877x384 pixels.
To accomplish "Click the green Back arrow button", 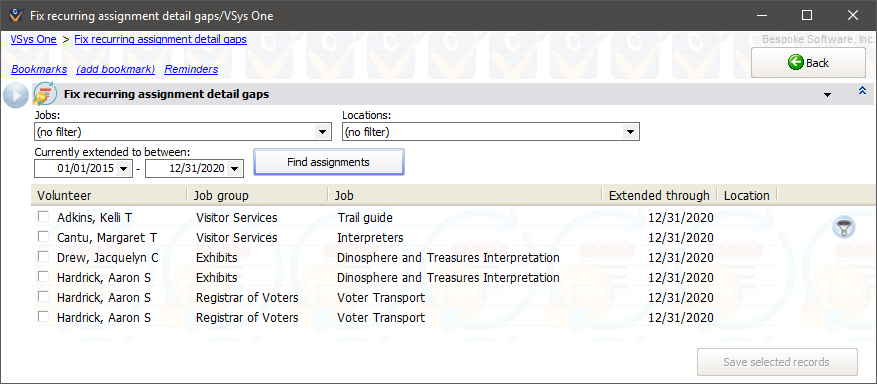I will pyautogui.click(x=808, y=63).
